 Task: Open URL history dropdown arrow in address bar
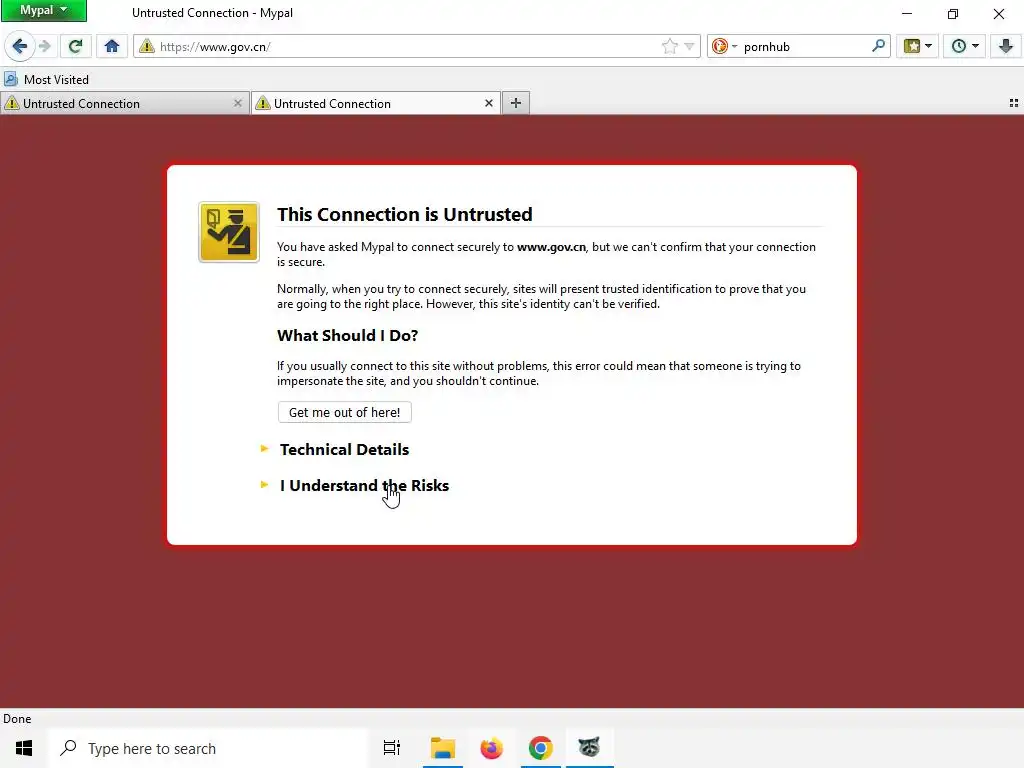(689, 46)
